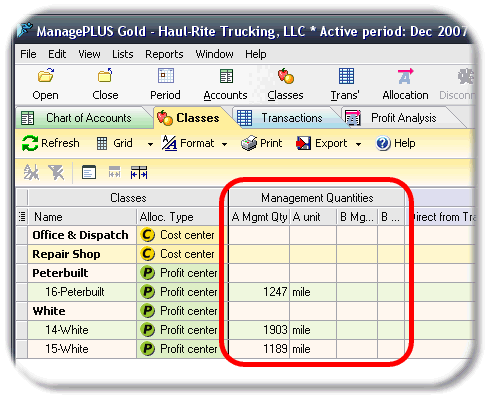Viewport: 492px width, 403px height.
Task: Click the Name column header
Action: click(82, 217)
